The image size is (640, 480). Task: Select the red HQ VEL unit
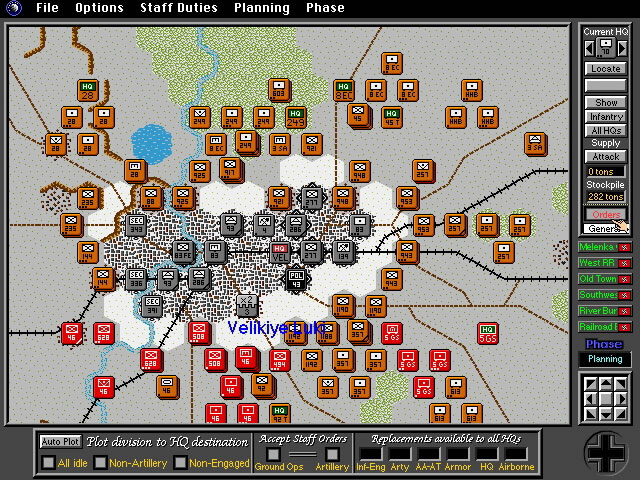pos(280,253)
